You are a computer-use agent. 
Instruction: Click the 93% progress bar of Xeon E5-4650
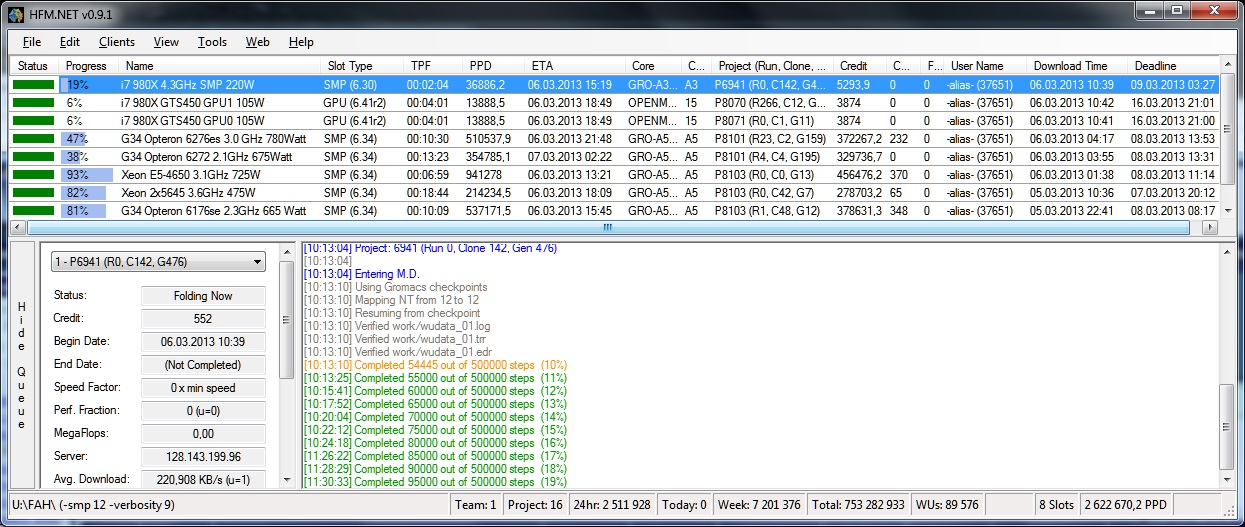[x=87, y=174]
